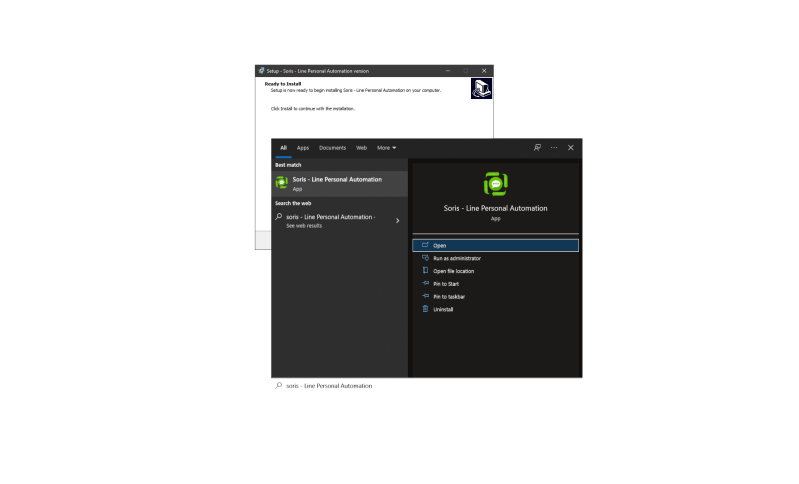Uninstall the Soris app
Image resolution: width=799 pixels, height=484 pixels.
[443, 309]
